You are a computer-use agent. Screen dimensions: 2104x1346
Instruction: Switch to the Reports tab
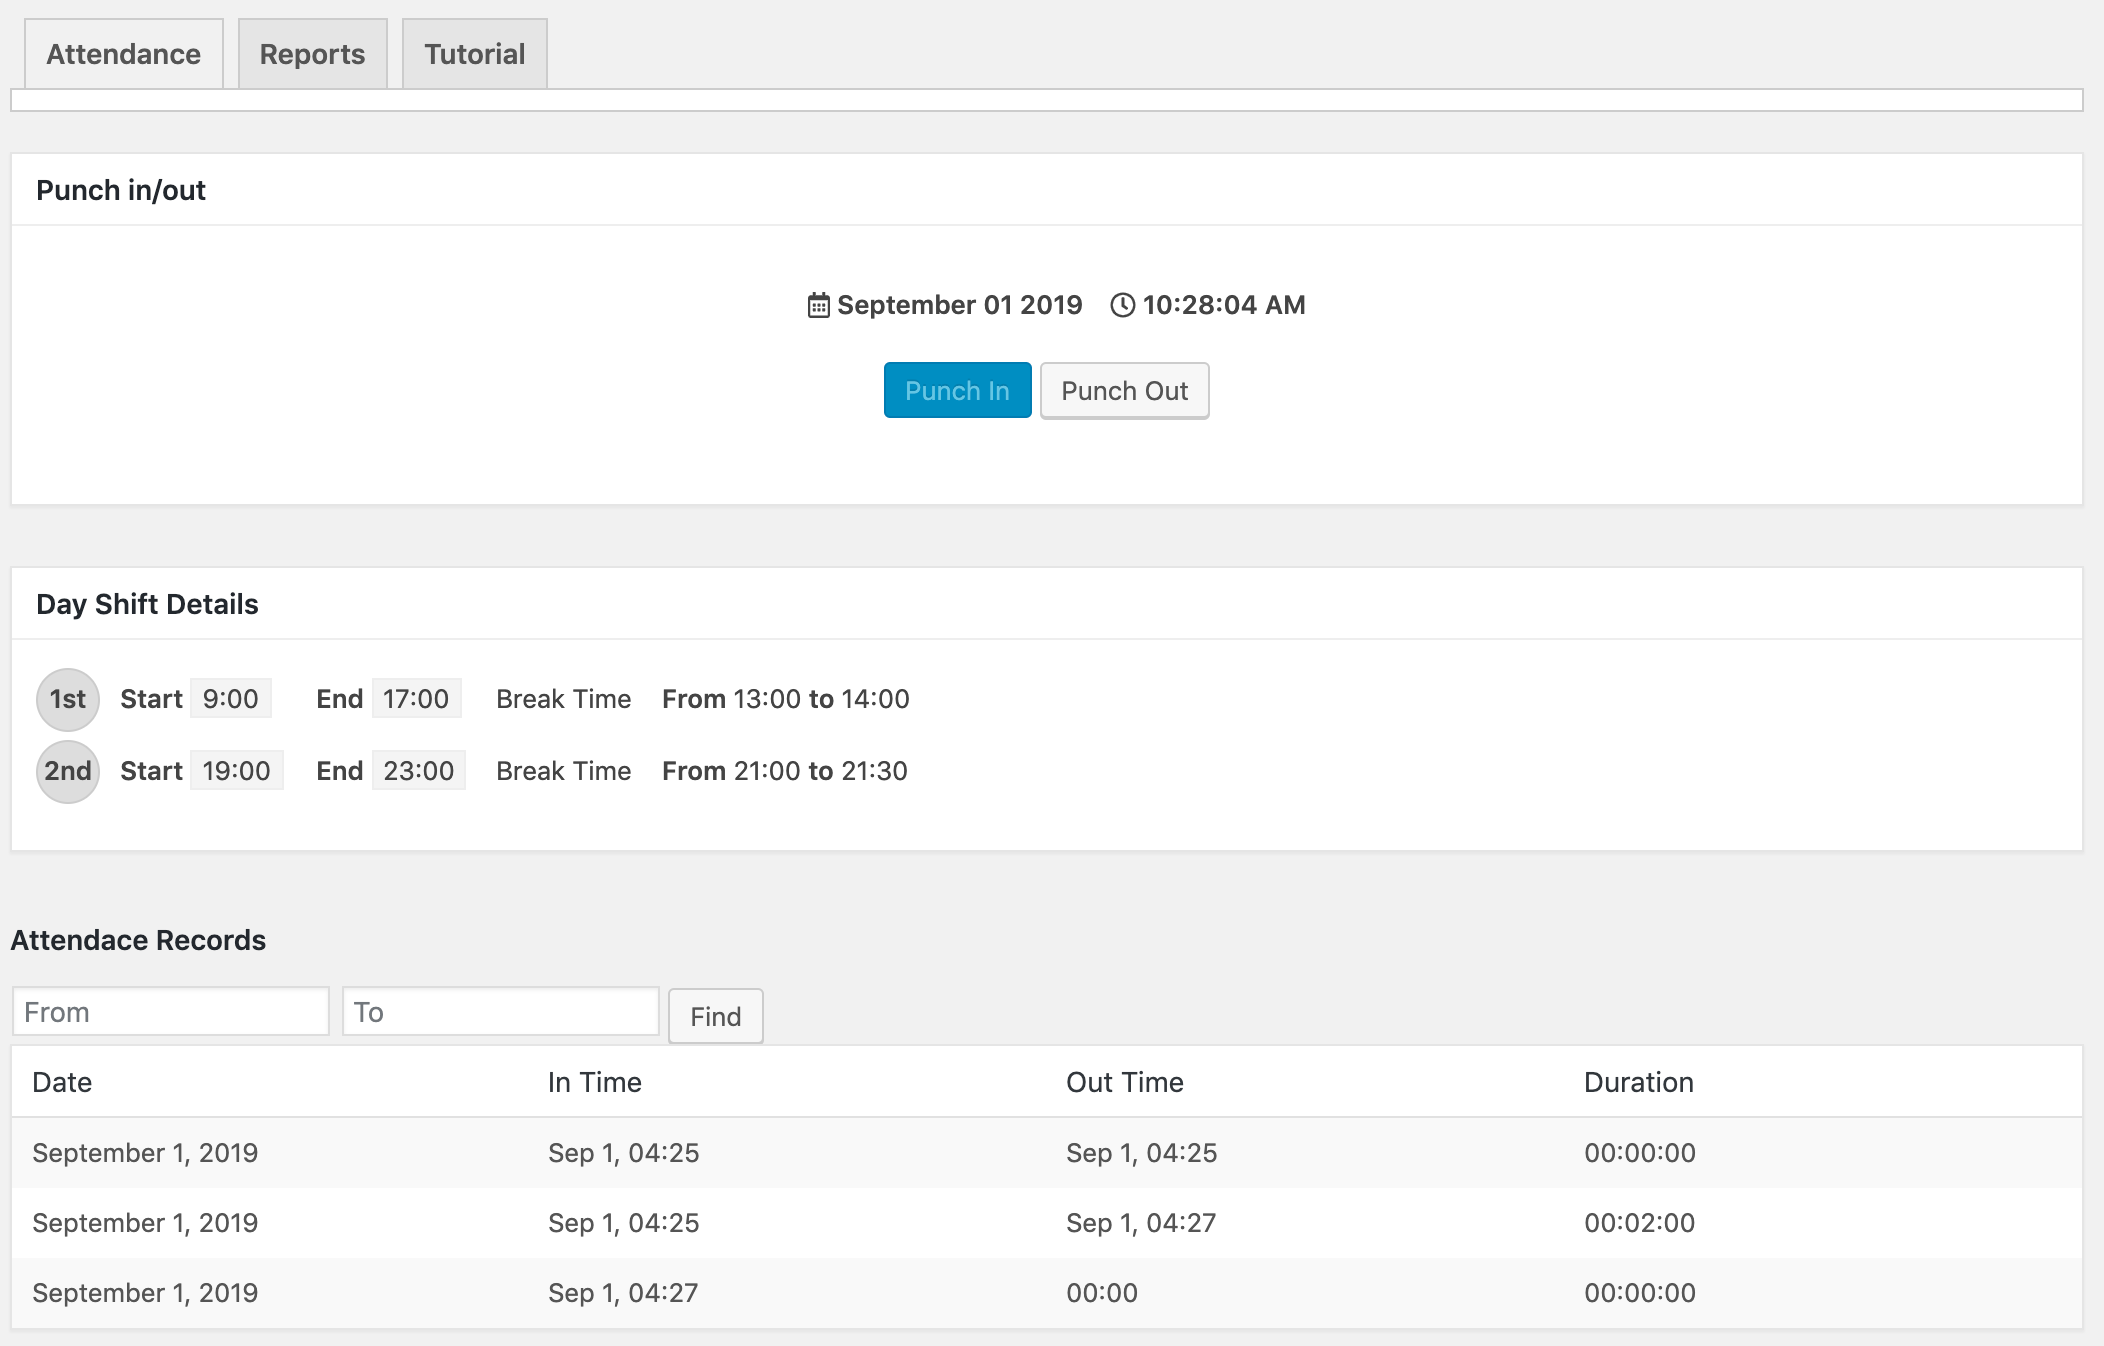(x=312, y=54)
